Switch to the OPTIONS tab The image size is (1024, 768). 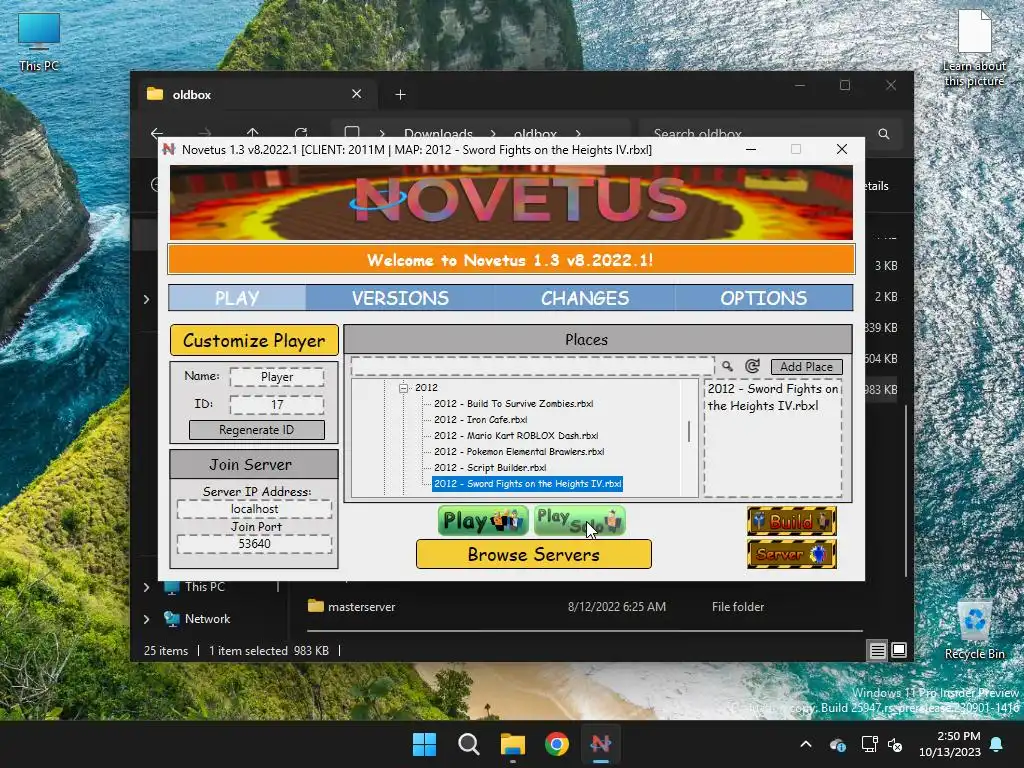tap(763, 298)
